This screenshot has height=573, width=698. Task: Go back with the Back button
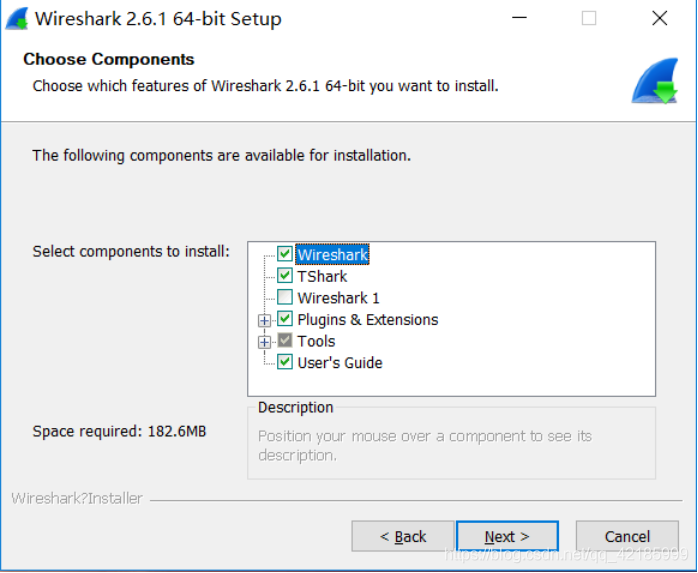click(x=402, y=537)
